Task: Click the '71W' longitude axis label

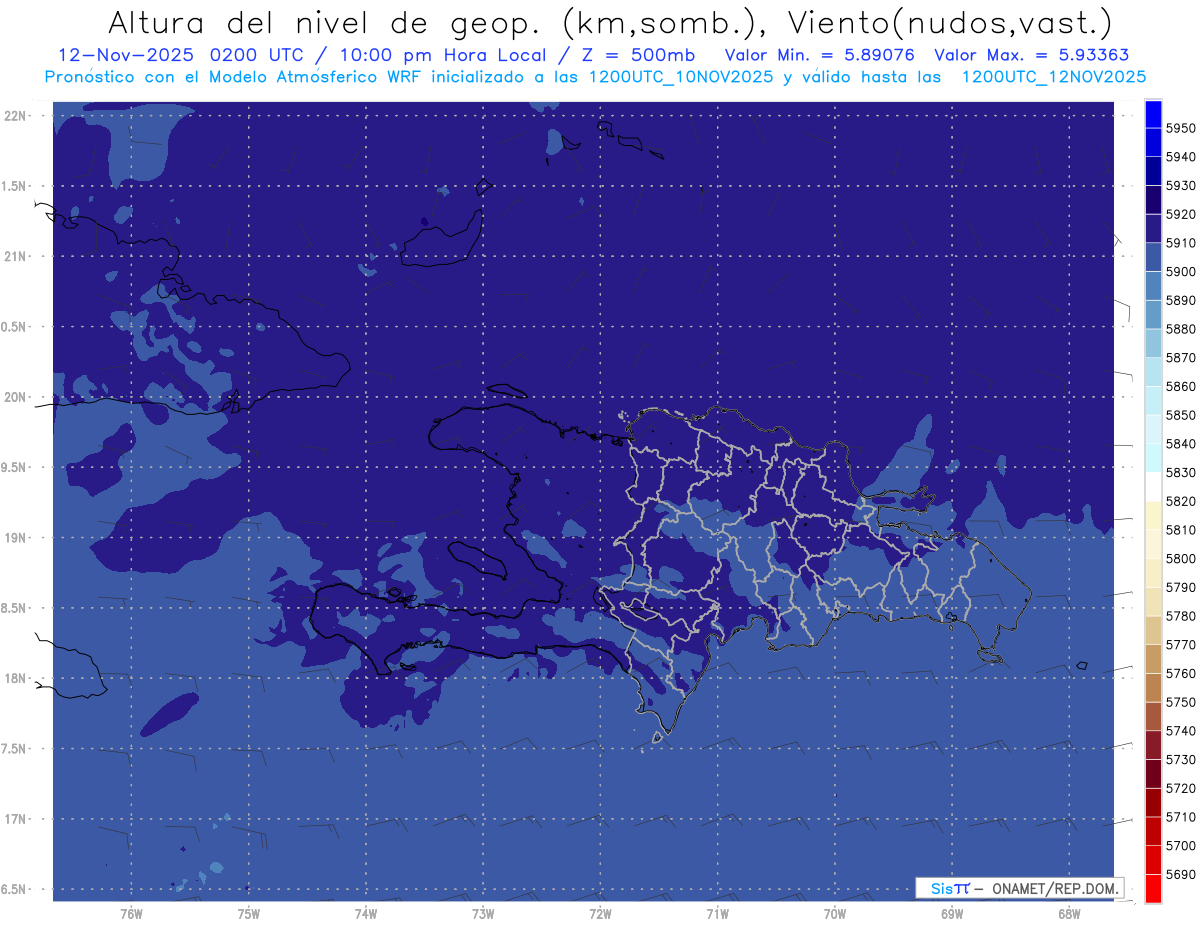Action: click(x=717, y=913)
